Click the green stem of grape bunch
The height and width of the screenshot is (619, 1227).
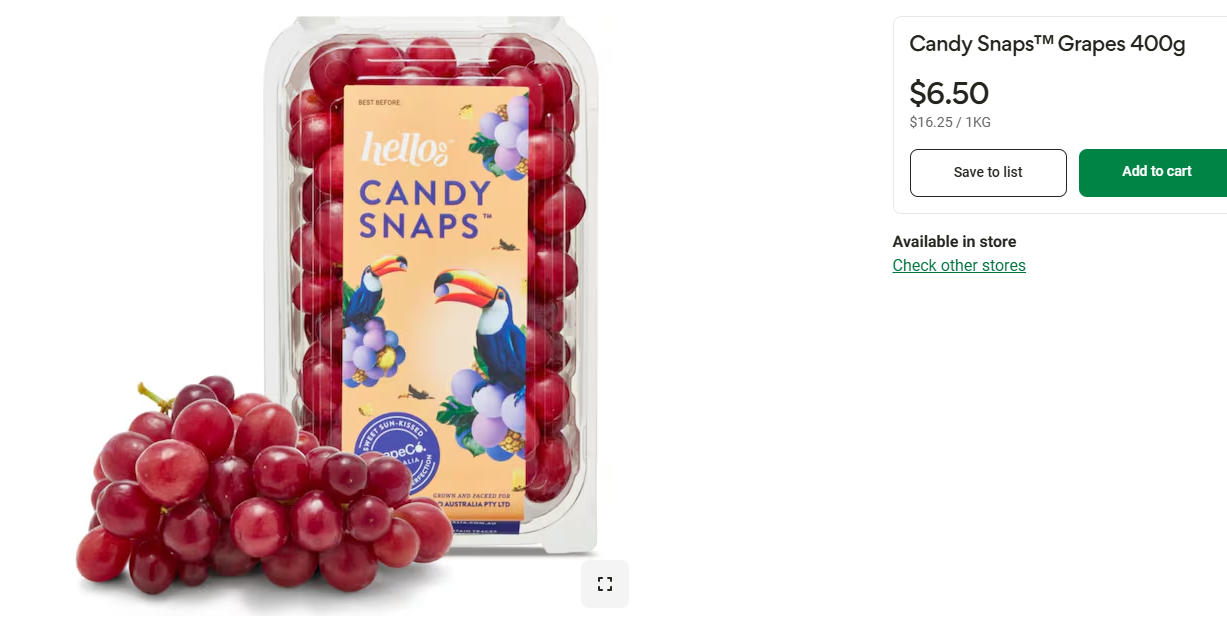pos(157,396)
